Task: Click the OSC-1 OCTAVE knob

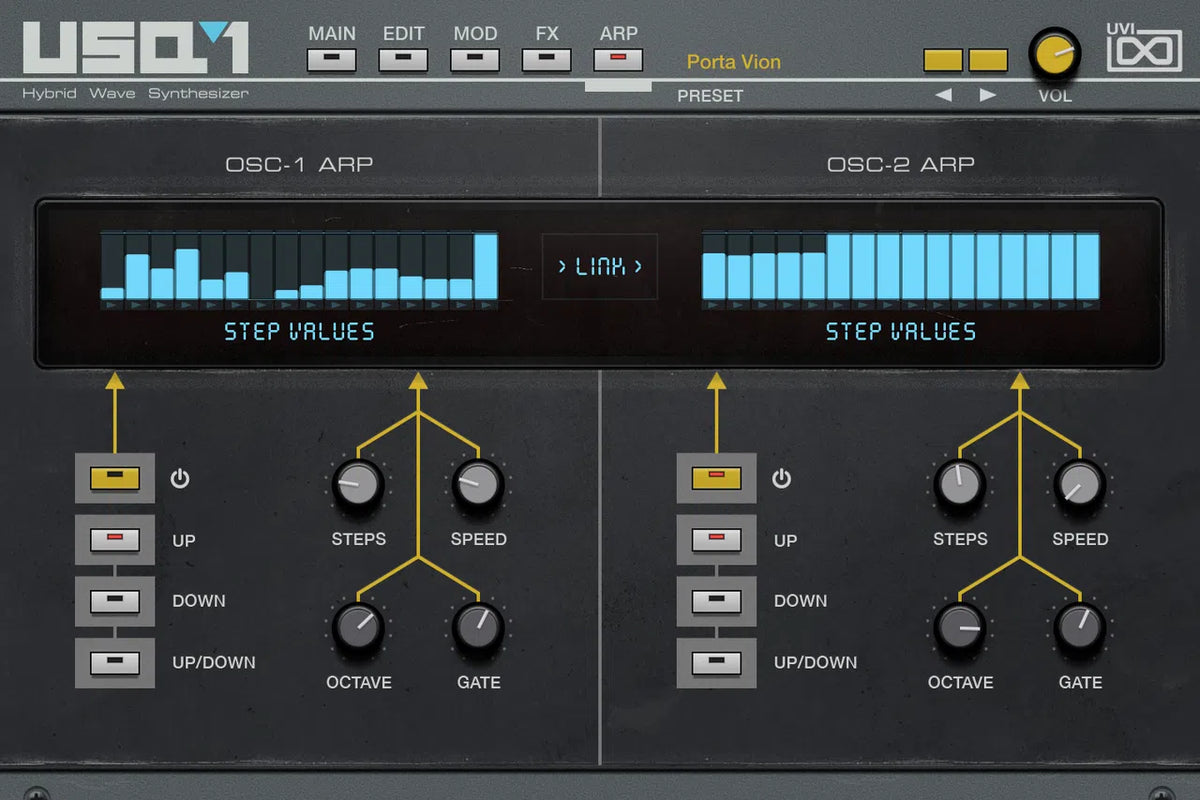Action: (x=358, y=628)
